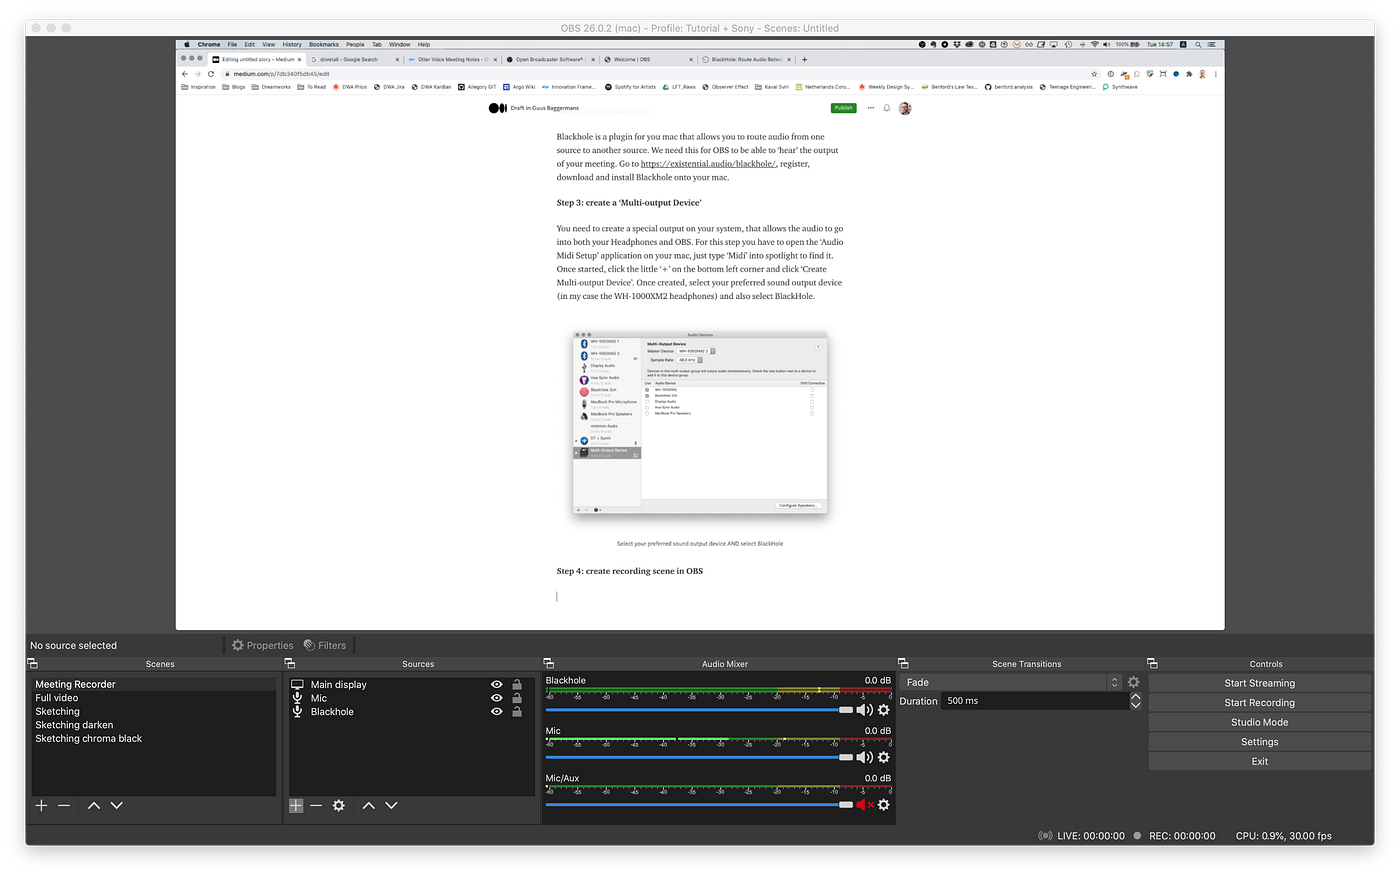Click reload icon in previewed Chrome
This screenshot has width=1400, height=877.
click(211, 74)
